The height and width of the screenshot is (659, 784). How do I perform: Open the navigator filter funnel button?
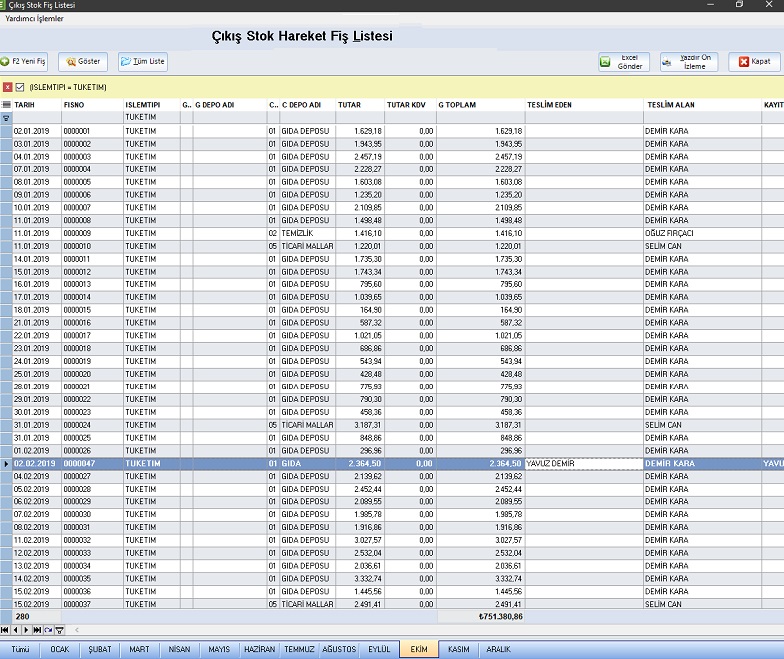pyautogui.click(x=59, y=630)
